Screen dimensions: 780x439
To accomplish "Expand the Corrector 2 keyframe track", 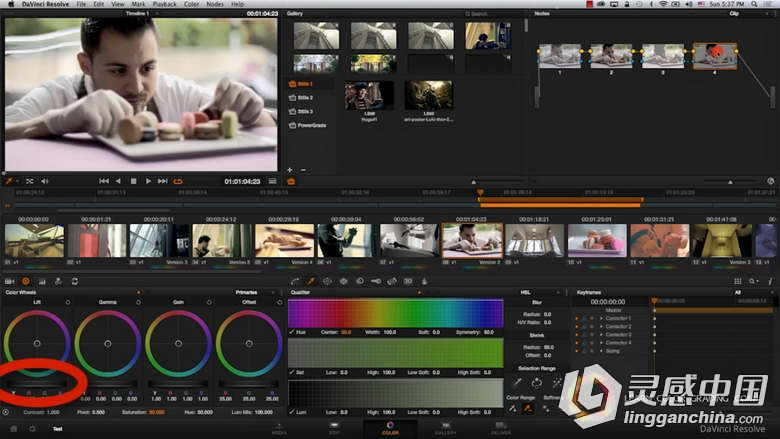I will point(601,327).
